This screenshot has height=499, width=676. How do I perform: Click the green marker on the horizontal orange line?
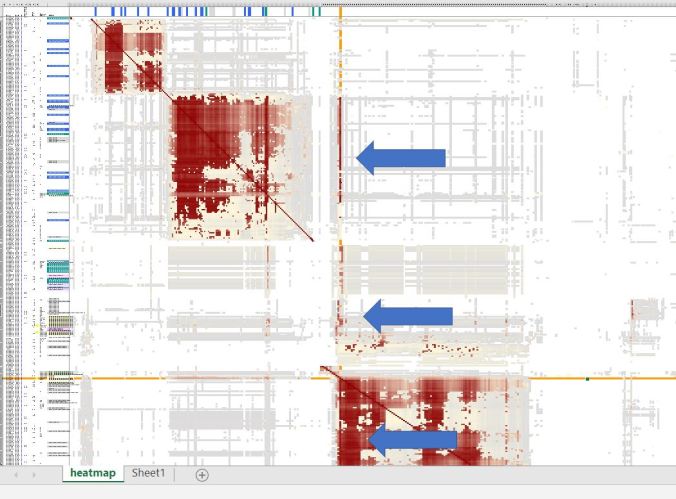pyautogui.click(x=587, y=378)
